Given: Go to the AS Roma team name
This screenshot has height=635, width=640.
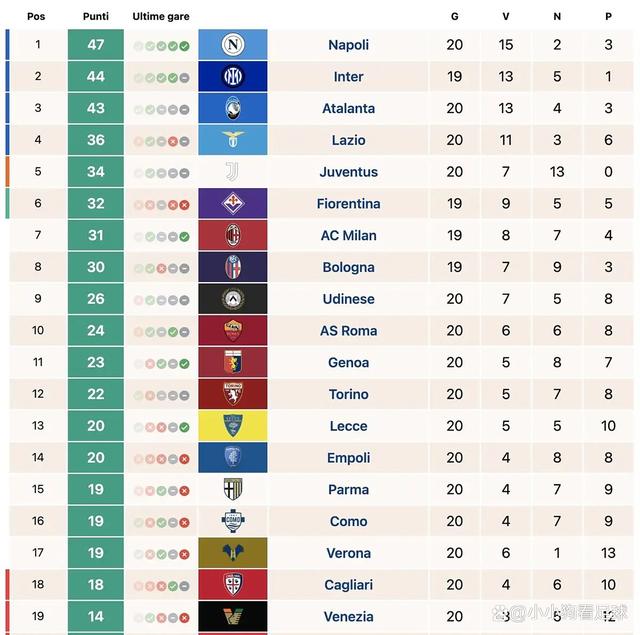Looking at the screenshot, I should pyautogui.click(x=349, y=331).
